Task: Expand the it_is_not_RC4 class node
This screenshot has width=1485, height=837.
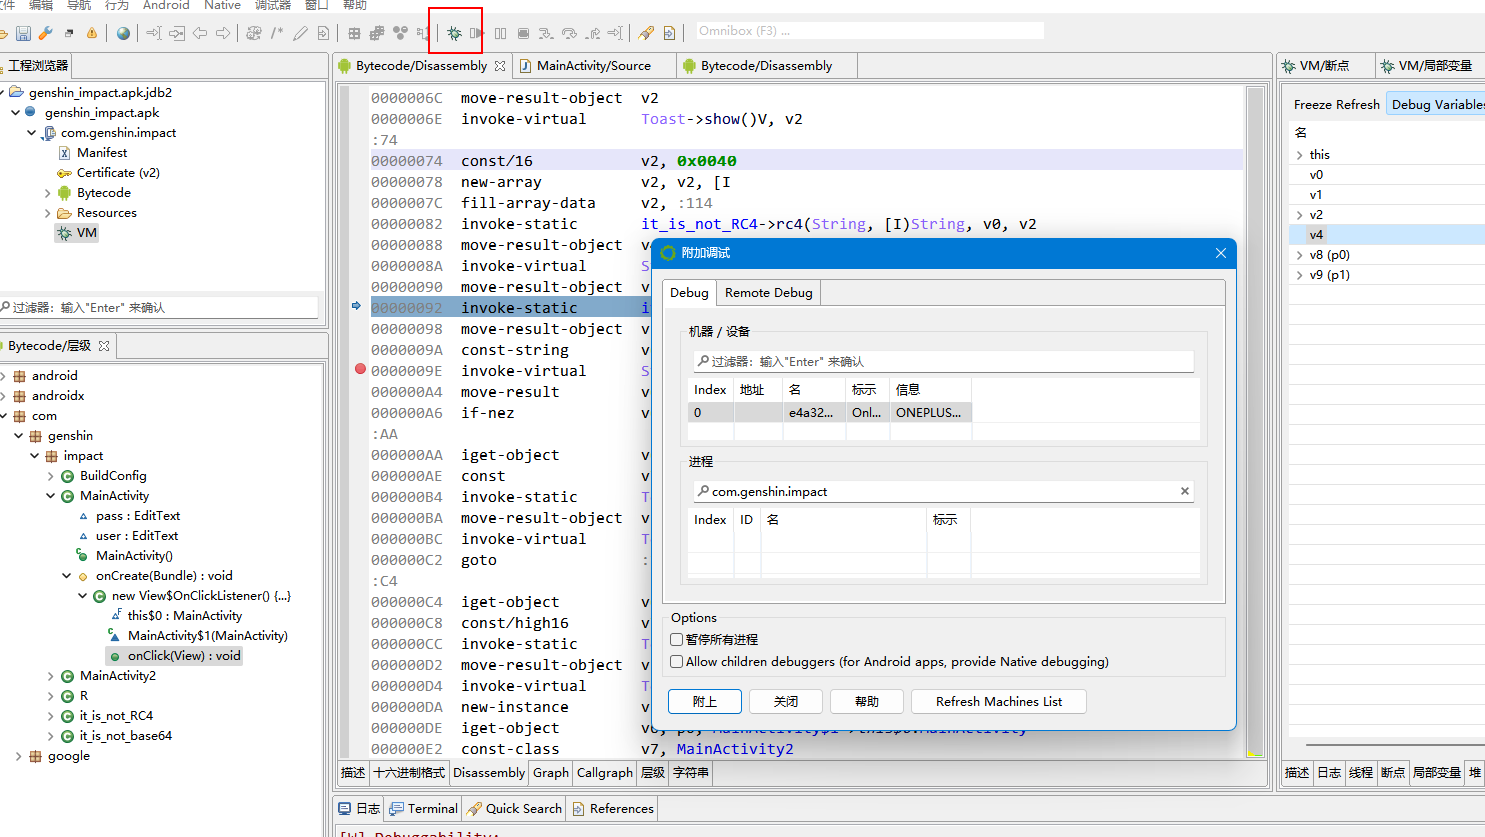Action: [x=51, y=716]
